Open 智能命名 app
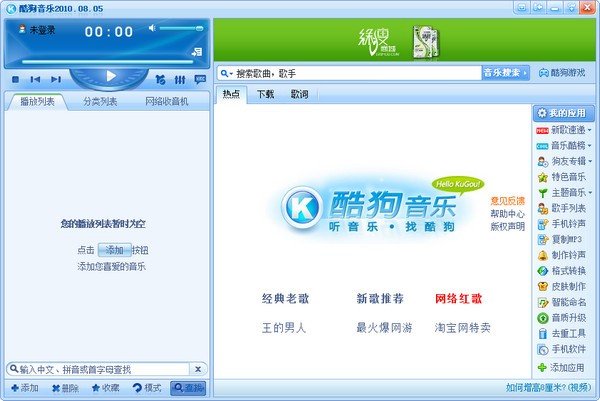The height and width of the screenshot is (401, 600). point(562,302)
